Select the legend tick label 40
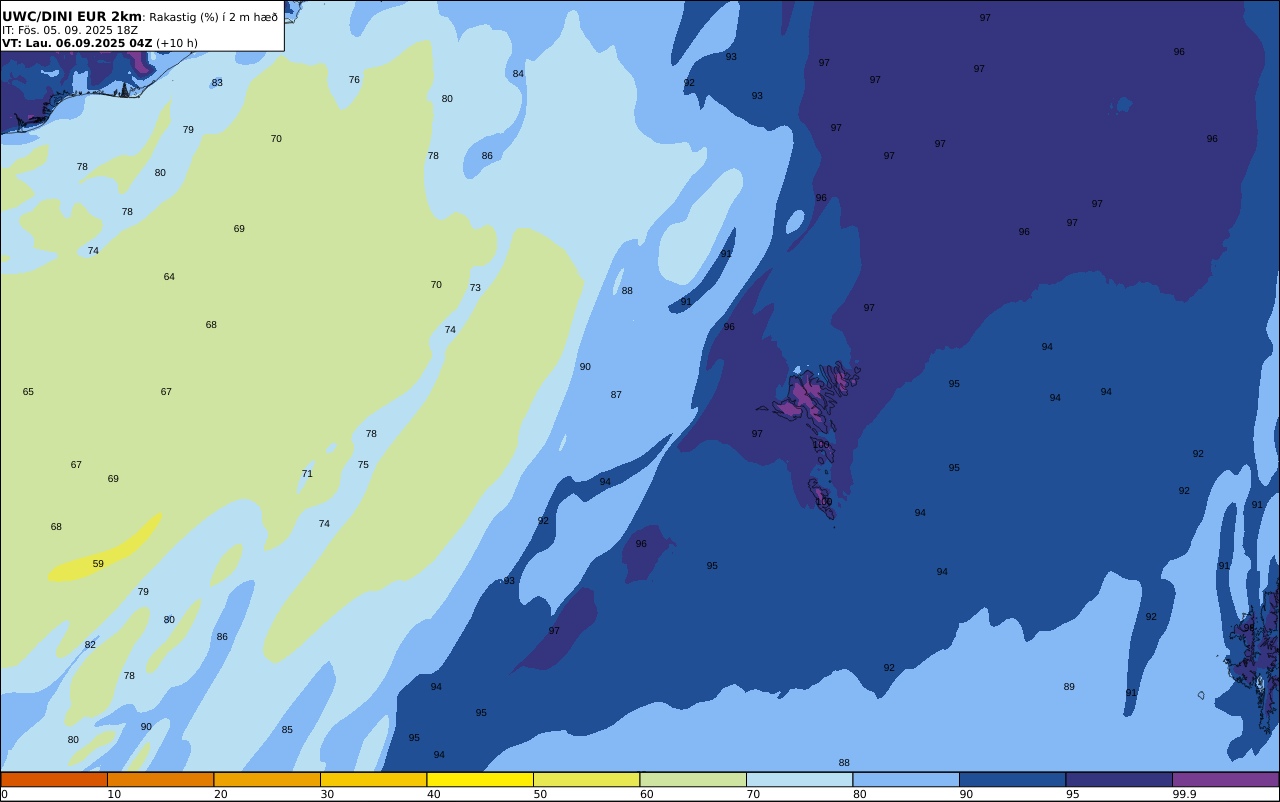The image size is (1280, 802). click(x=433, y=794)
